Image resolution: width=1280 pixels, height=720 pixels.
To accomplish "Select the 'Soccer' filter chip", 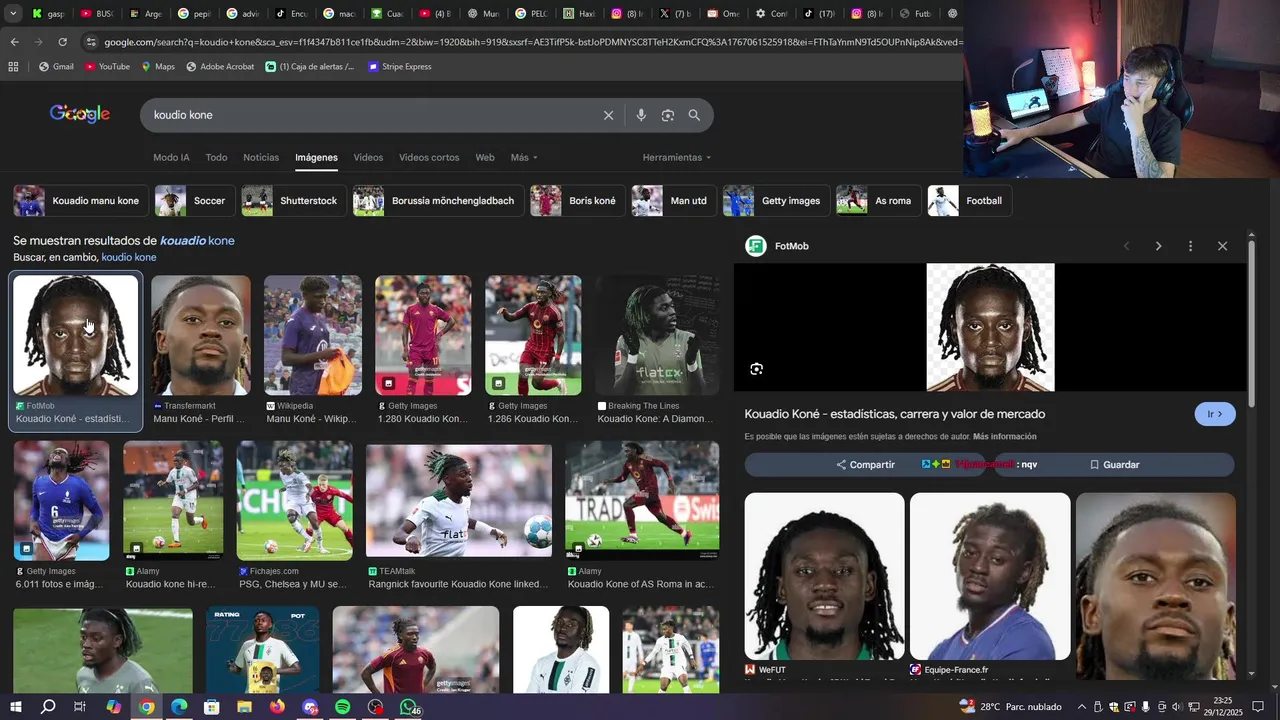I will pos(195,201).
